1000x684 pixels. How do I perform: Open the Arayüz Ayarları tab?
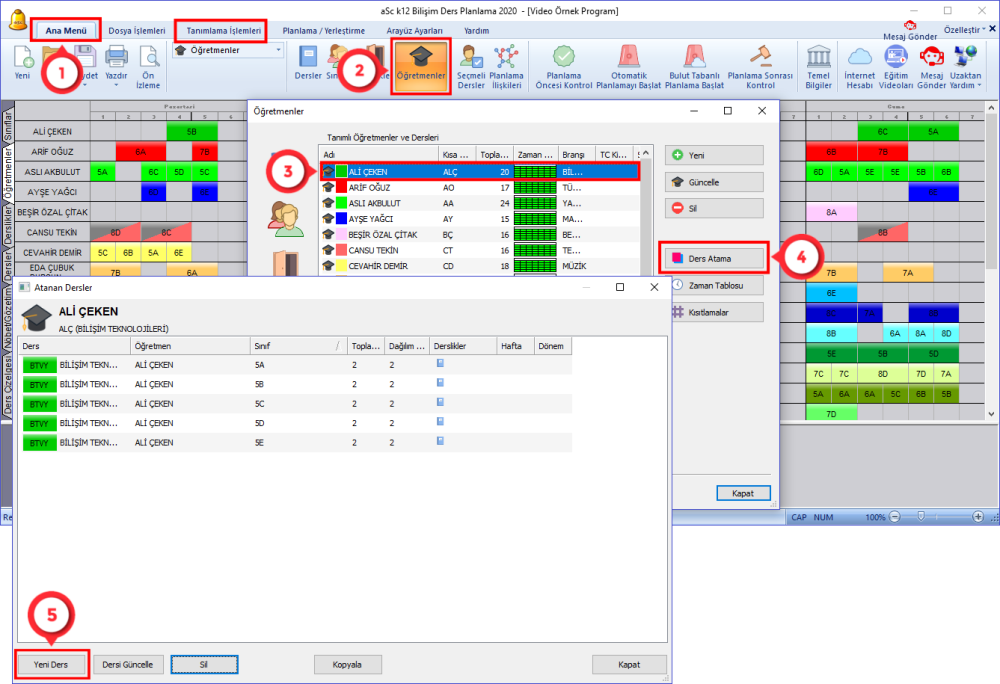click(x=415, y=30)
